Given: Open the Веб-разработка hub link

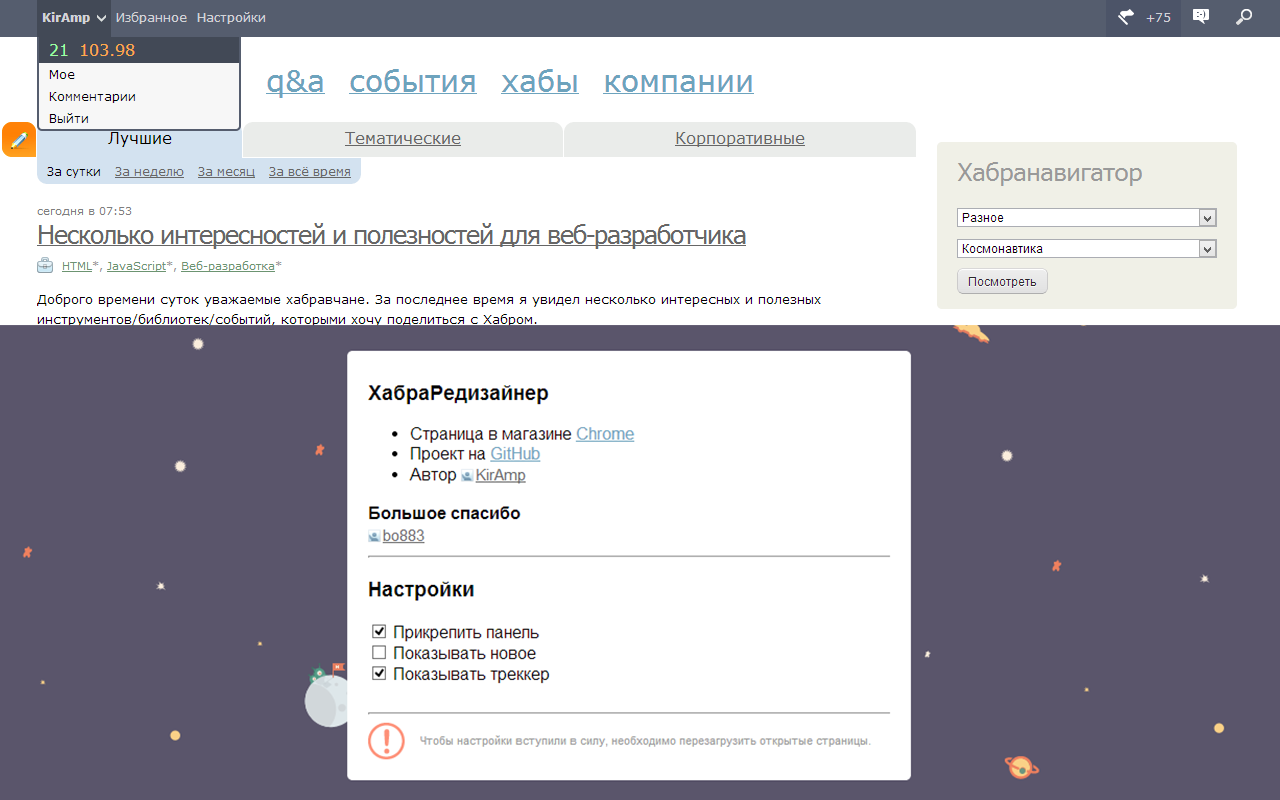Looking at the screenshot, I should click(228, 266).
